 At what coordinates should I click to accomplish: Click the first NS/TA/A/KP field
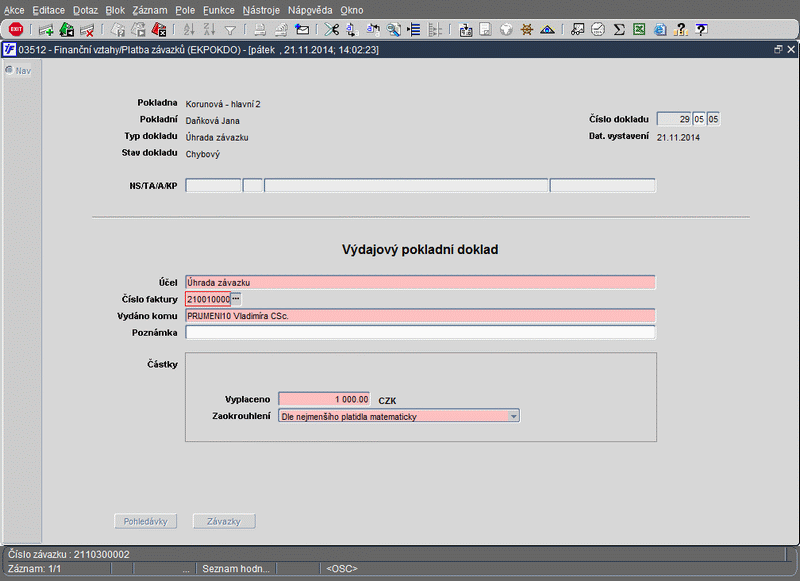[x=213, y=185]
